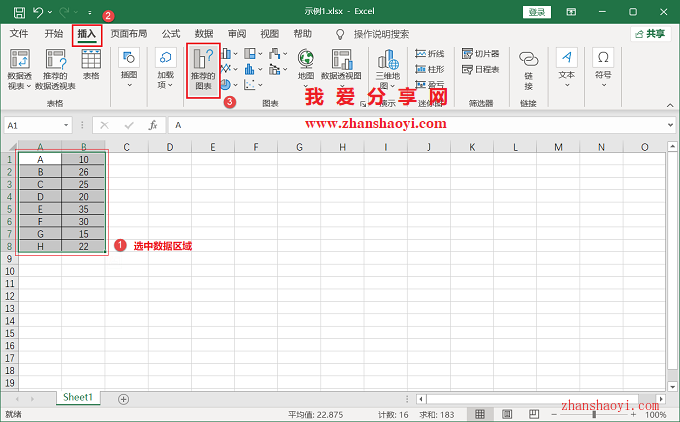Click the Name Box showing A1
Viewport: 680px width, 422px height.
tap(33, 125)
